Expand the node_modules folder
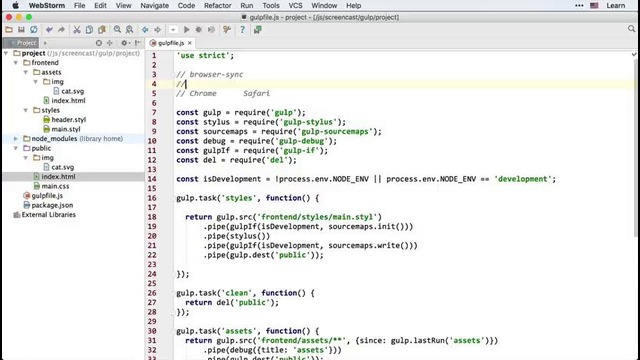The height and width of the screenshot is (360, 640). pyautogui.click(x=16, y=139)
